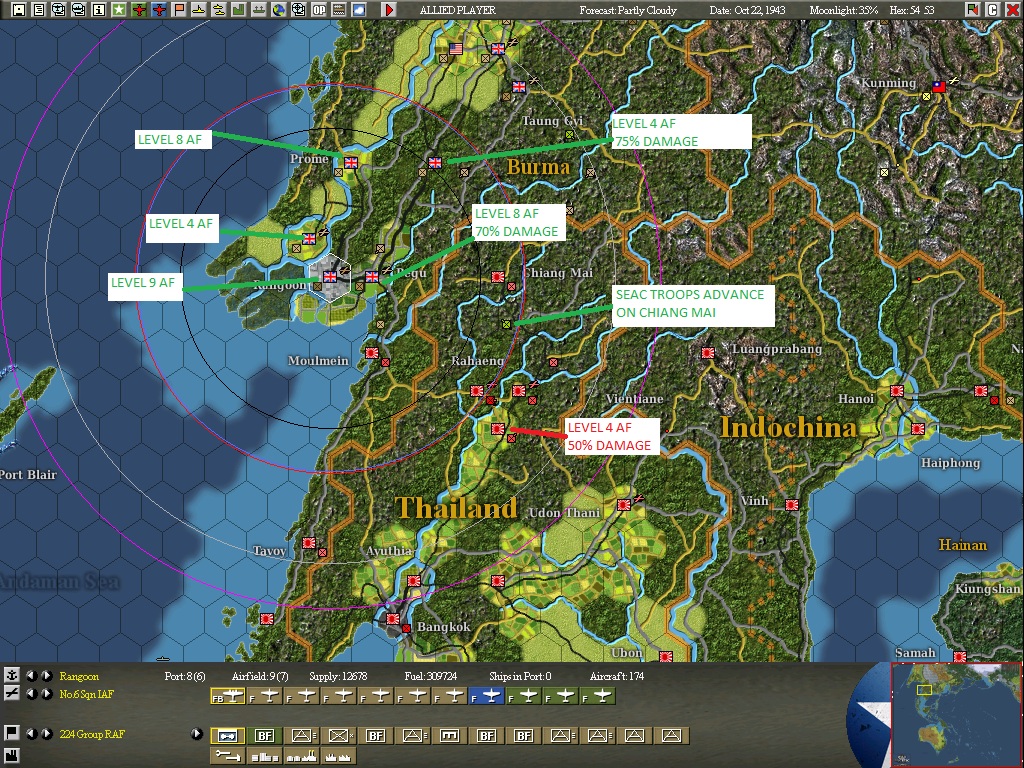Expand unit list arrow right of 224 Group RAF
The width and height of the screenshot is (1024, 768).
(x=197, y=733)
